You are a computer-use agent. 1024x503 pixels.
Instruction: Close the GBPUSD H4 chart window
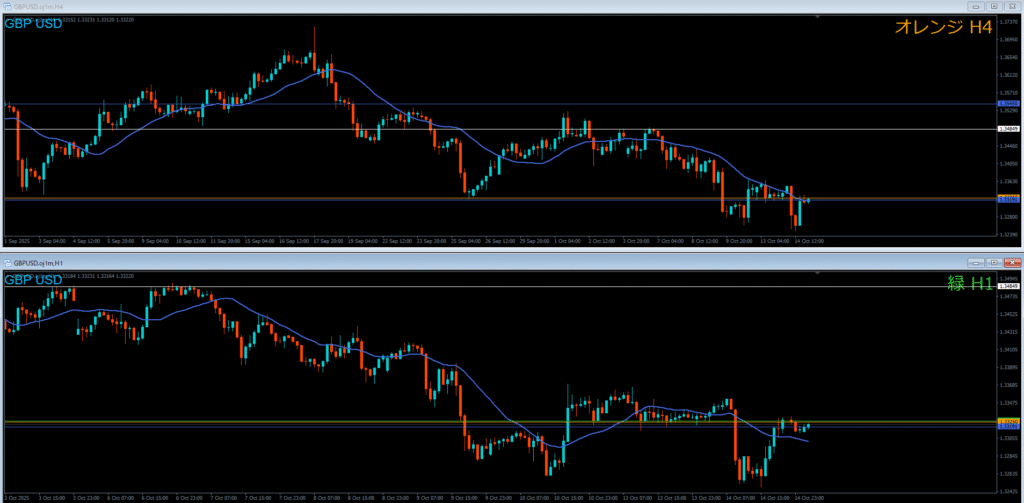point(1012,6)
